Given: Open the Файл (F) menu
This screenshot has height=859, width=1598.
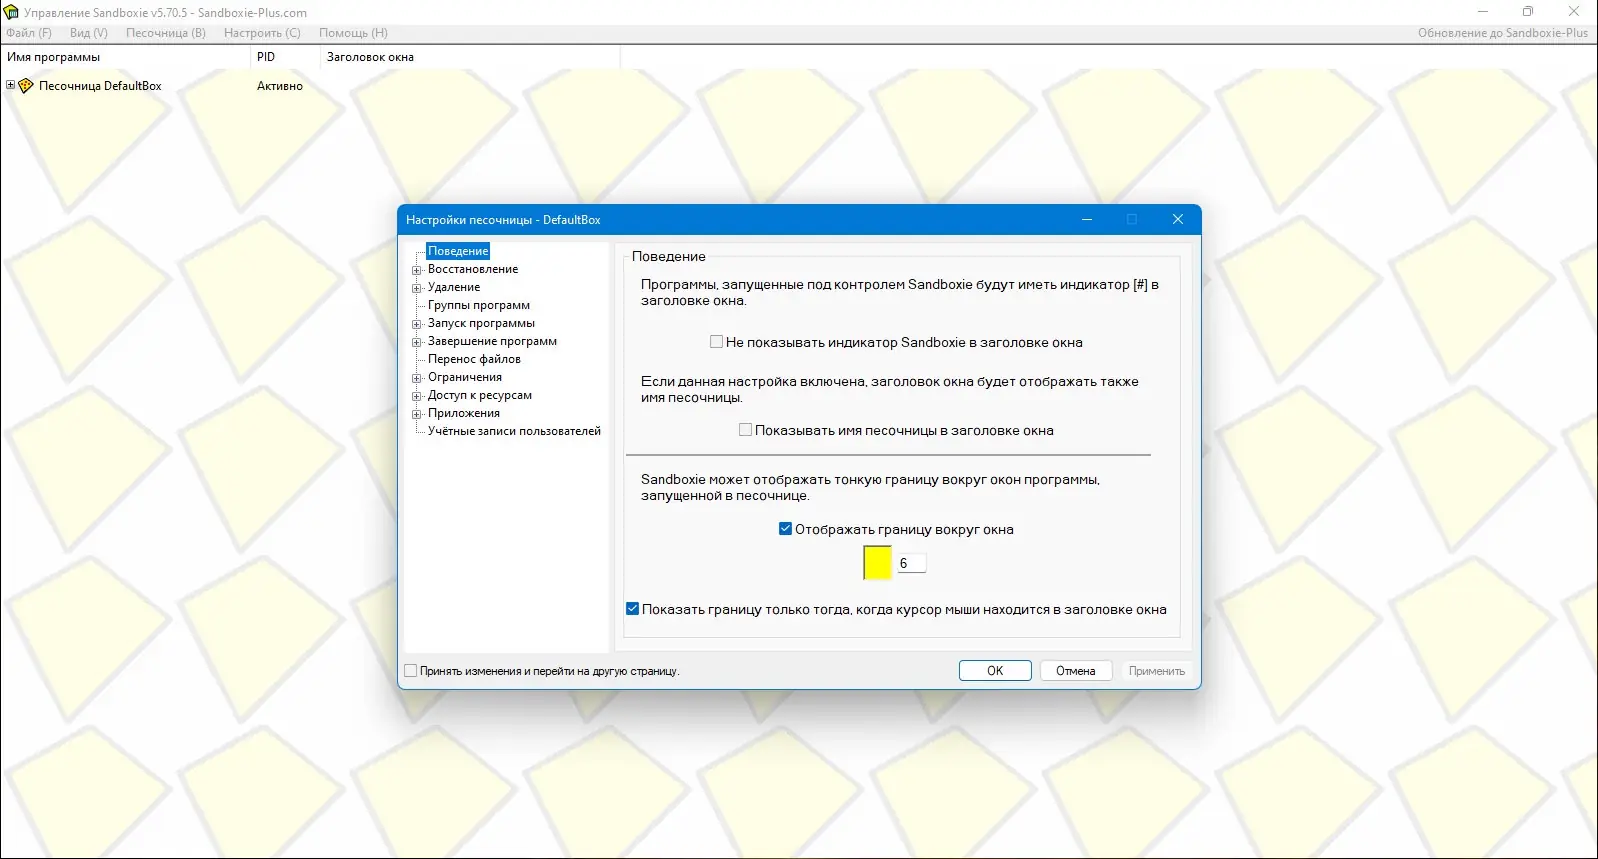Looking at the screenshot, I should 29,33.
